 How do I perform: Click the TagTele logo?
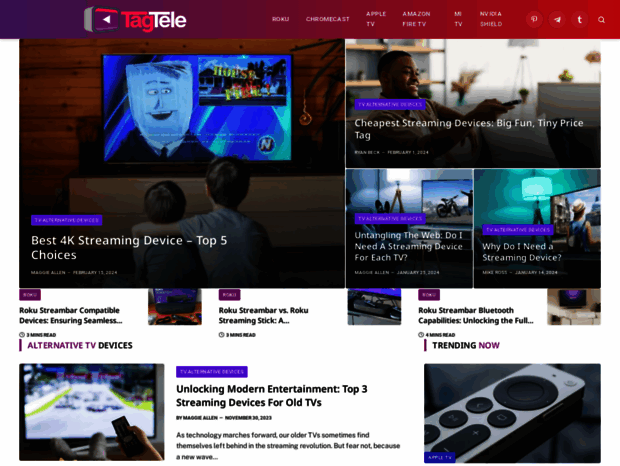pyautogui.click(x=135, y=19)
